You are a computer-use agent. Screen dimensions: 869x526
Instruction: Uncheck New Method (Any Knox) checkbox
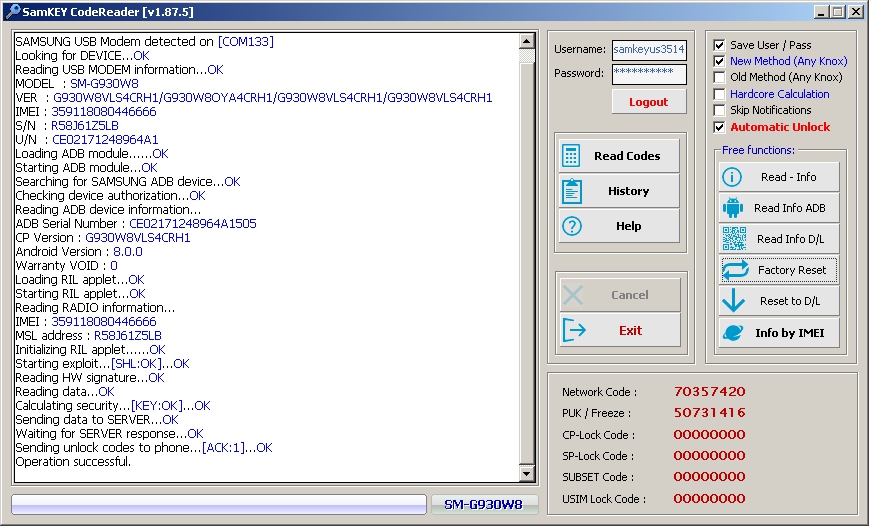[x=719, y=61]
